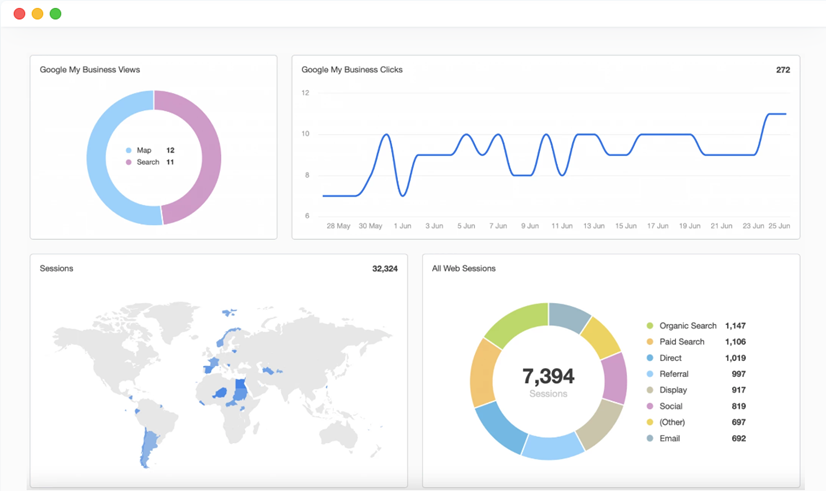The image size is (826, 491).
Task: Click the 272 total clicks value
Action: (783, 70)
